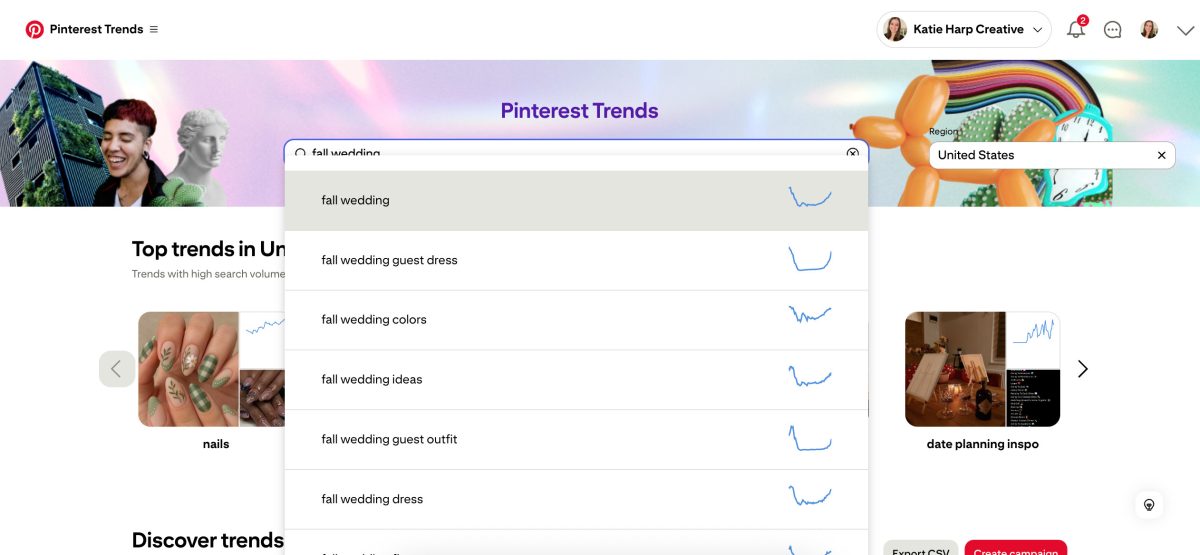Select the 'fall wedding guest dress' suggestion
Image resolution: width=1200 pixels, height=555 pixels.
point(576,260)
